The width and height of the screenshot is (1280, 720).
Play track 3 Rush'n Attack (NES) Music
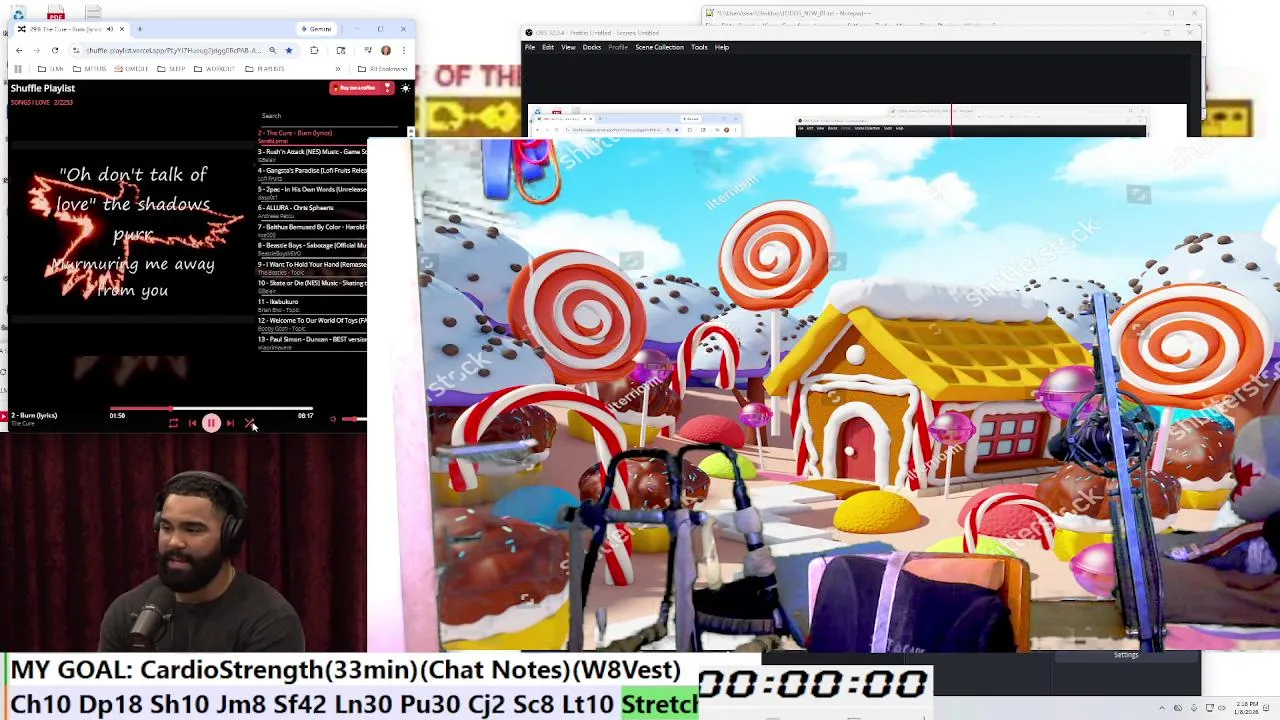point(312,155)
